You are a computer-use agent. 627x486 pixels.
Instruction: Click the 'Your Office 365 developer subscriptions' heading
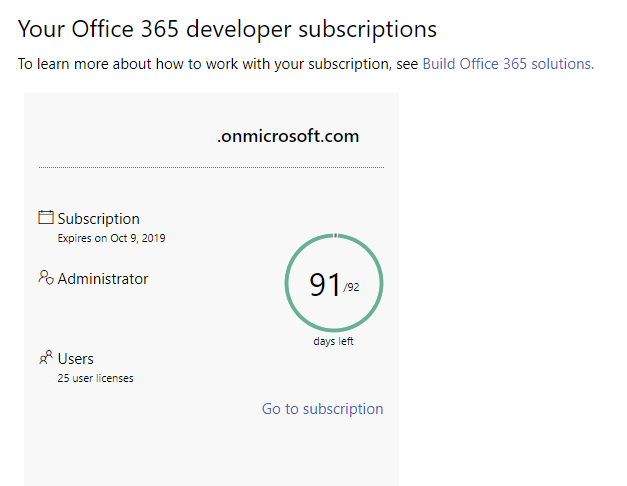tap(227, 29)
